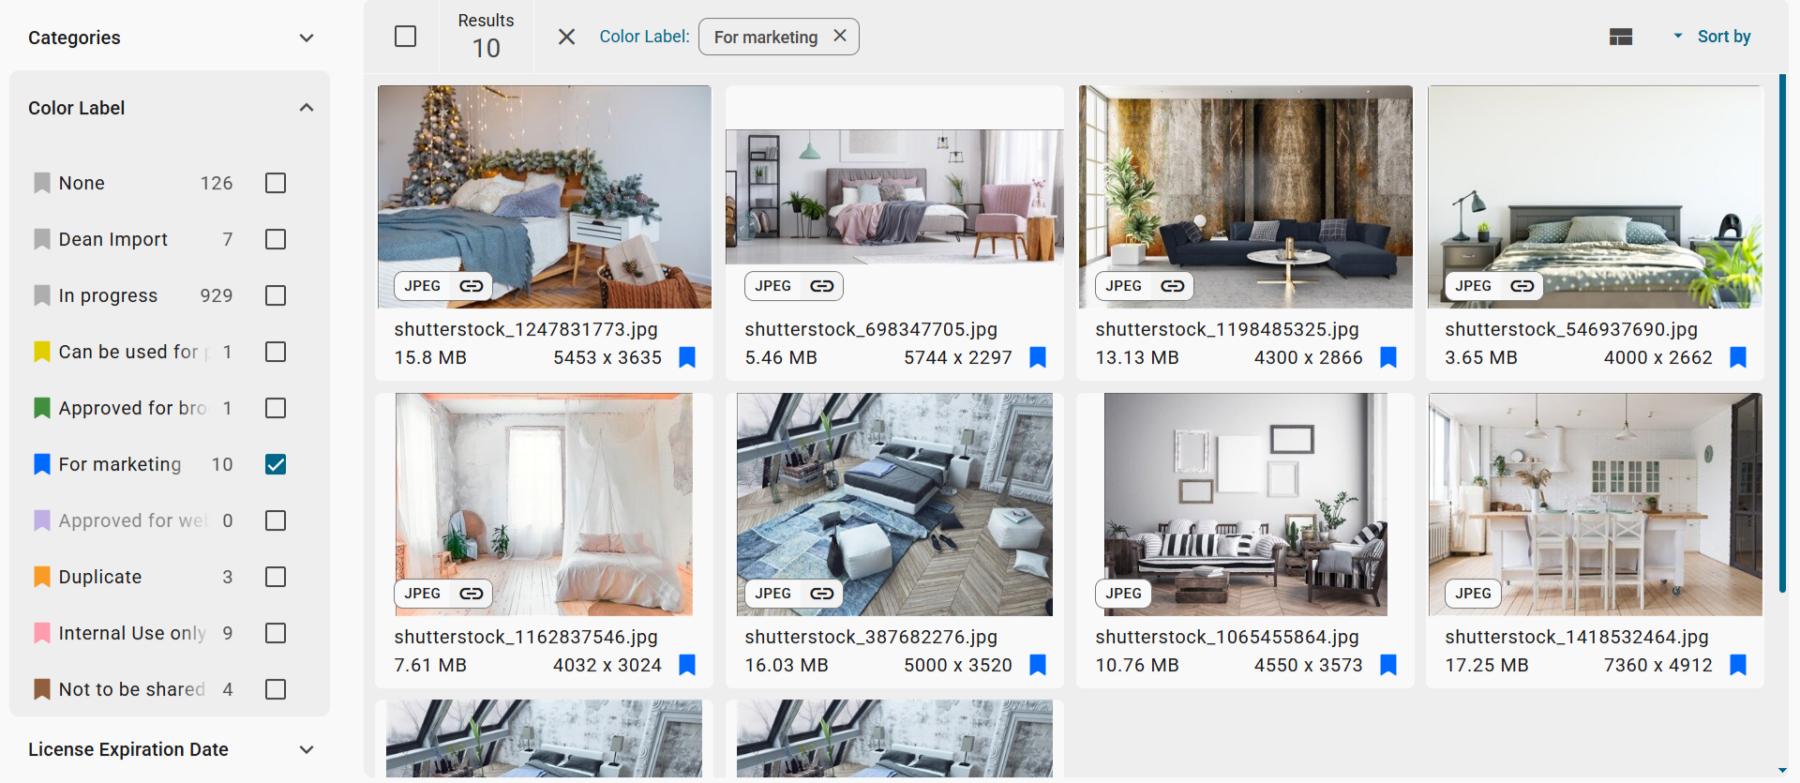Click the gray None label flag icon
1800x783 pixels.
click(x=42, y=183)
